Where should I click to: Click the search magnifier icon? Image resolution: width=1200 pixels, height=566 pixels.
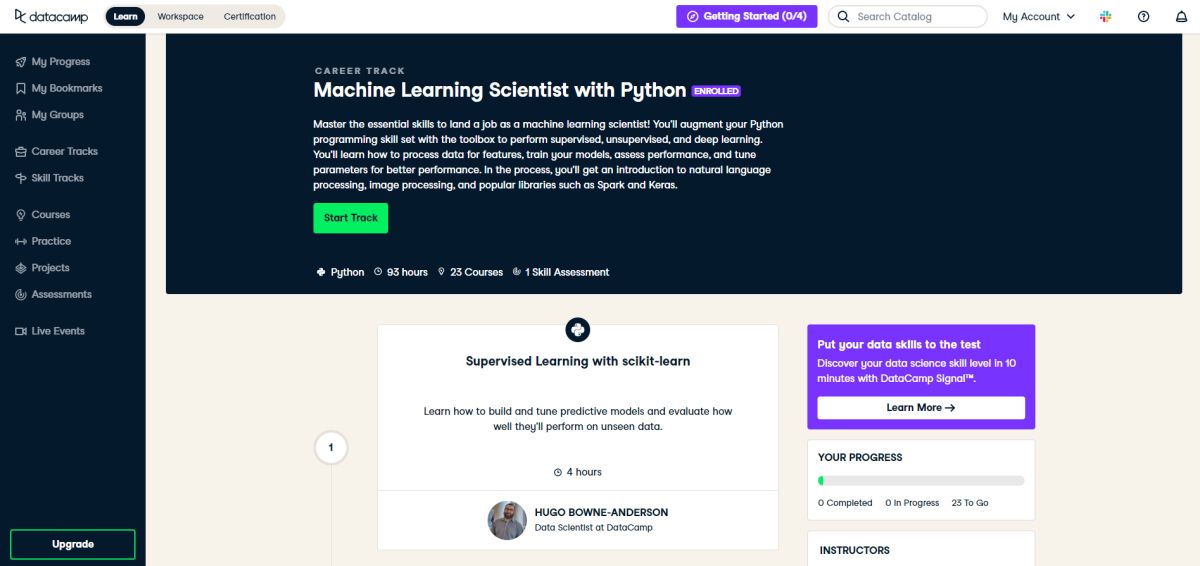click(843, 16)
